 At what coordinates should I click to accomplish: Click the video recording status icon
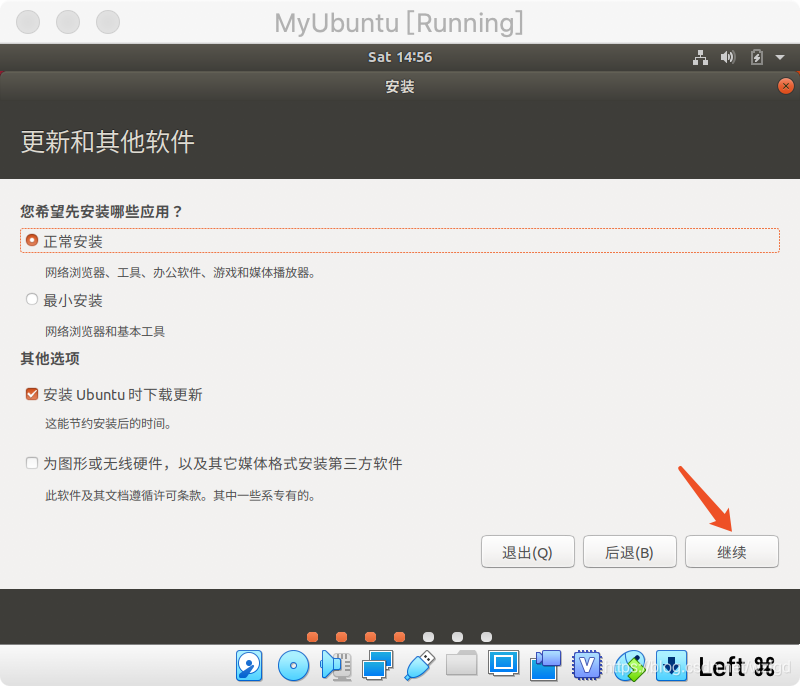click(x=545, y=666)
